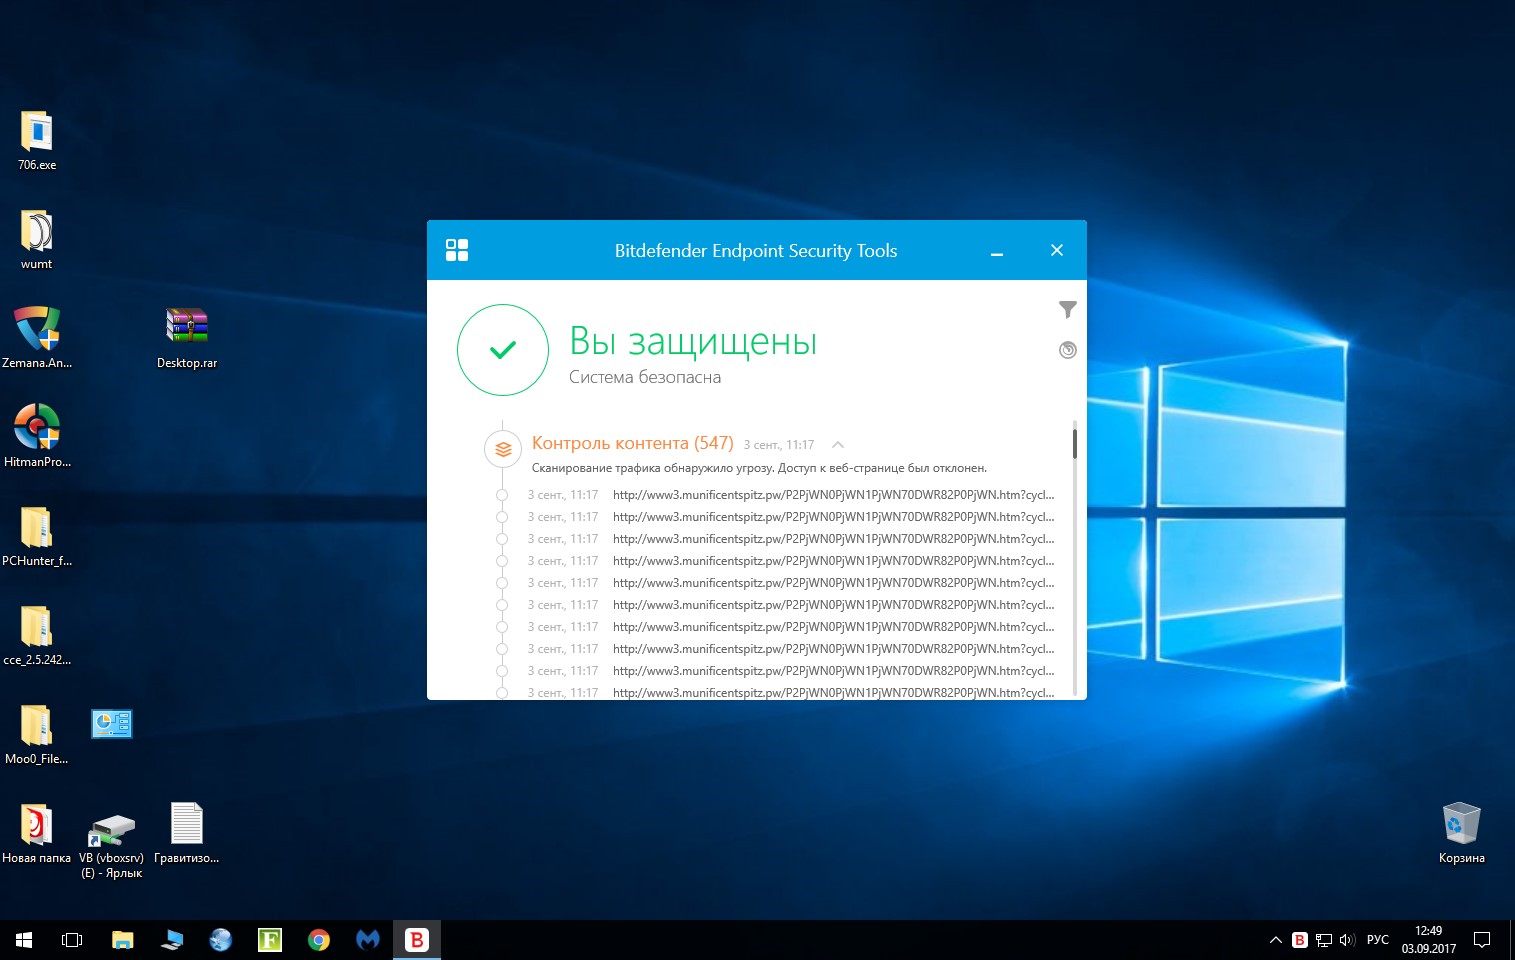Image resolution: width=1515 pixels, height=960 pixels.
Task: Click the green protected checkmark circle
Action: pos(503,350)
